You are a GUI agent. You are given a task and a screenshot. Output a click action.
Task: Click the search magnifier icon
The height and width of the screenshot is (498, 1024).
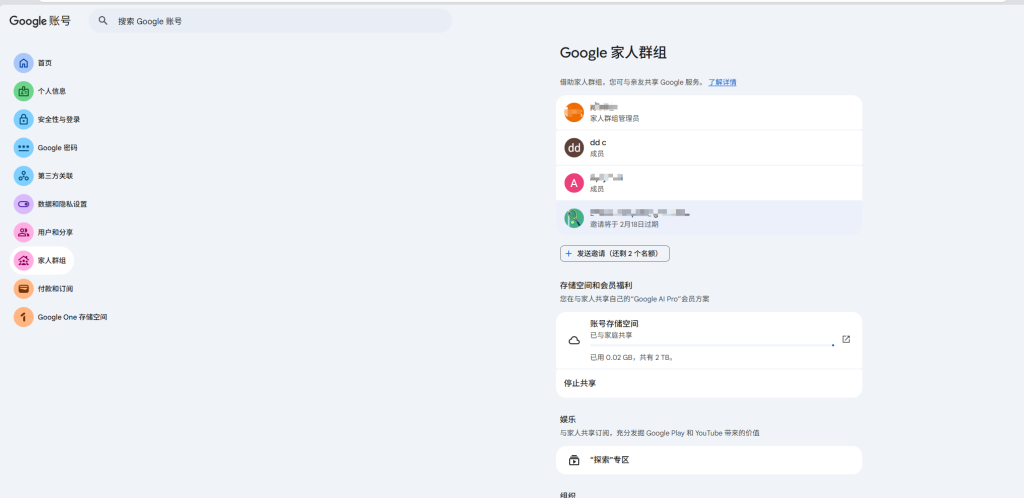pos(103,21)
